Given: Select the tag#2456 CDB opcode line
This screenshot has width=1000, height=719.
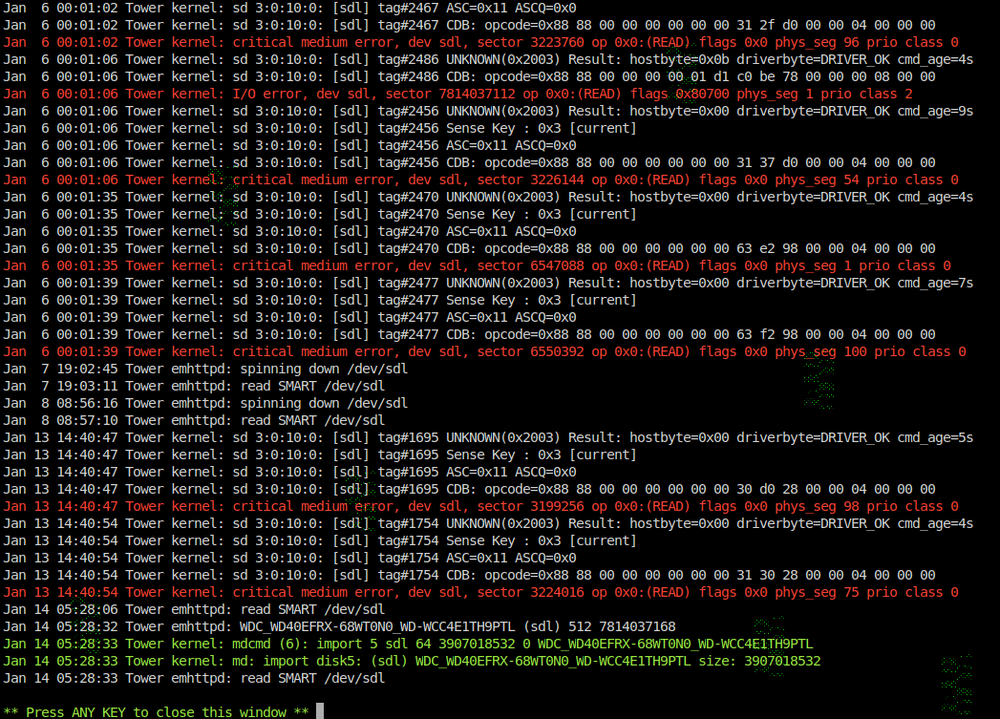Looking at the screenshot, I should 469,163.
